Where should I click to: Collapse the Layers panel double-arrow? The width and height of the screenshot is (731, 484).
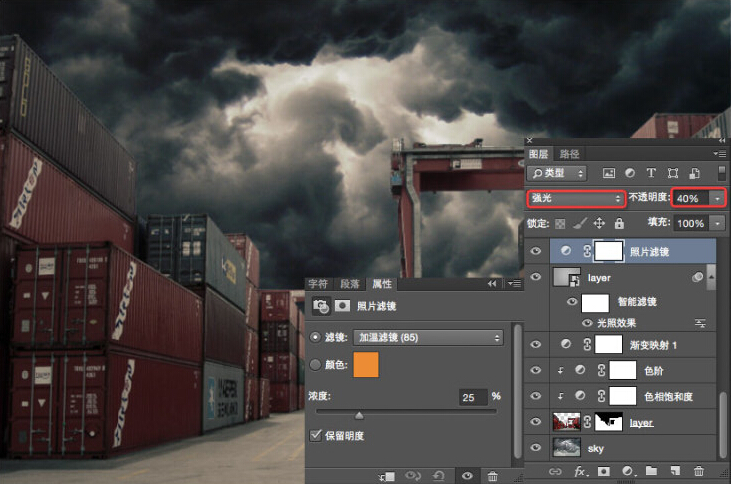tap(721, 140)
